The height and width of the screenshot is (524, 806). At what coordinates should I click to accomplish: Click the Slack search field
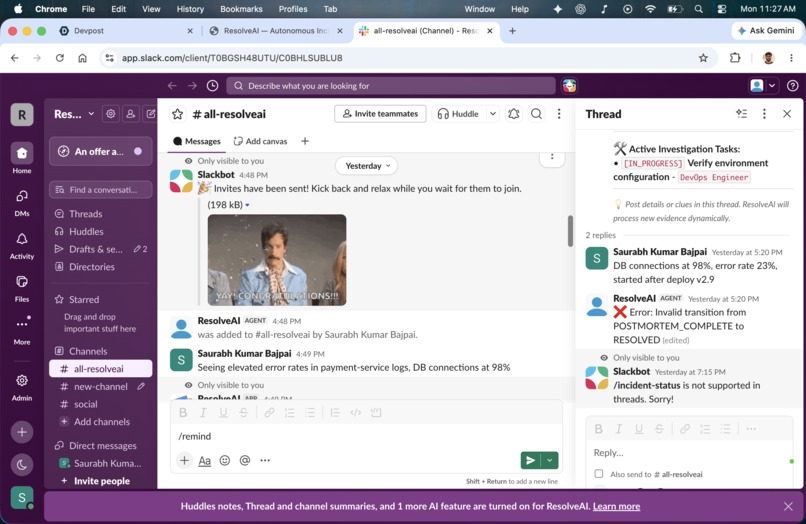(391, 86)
